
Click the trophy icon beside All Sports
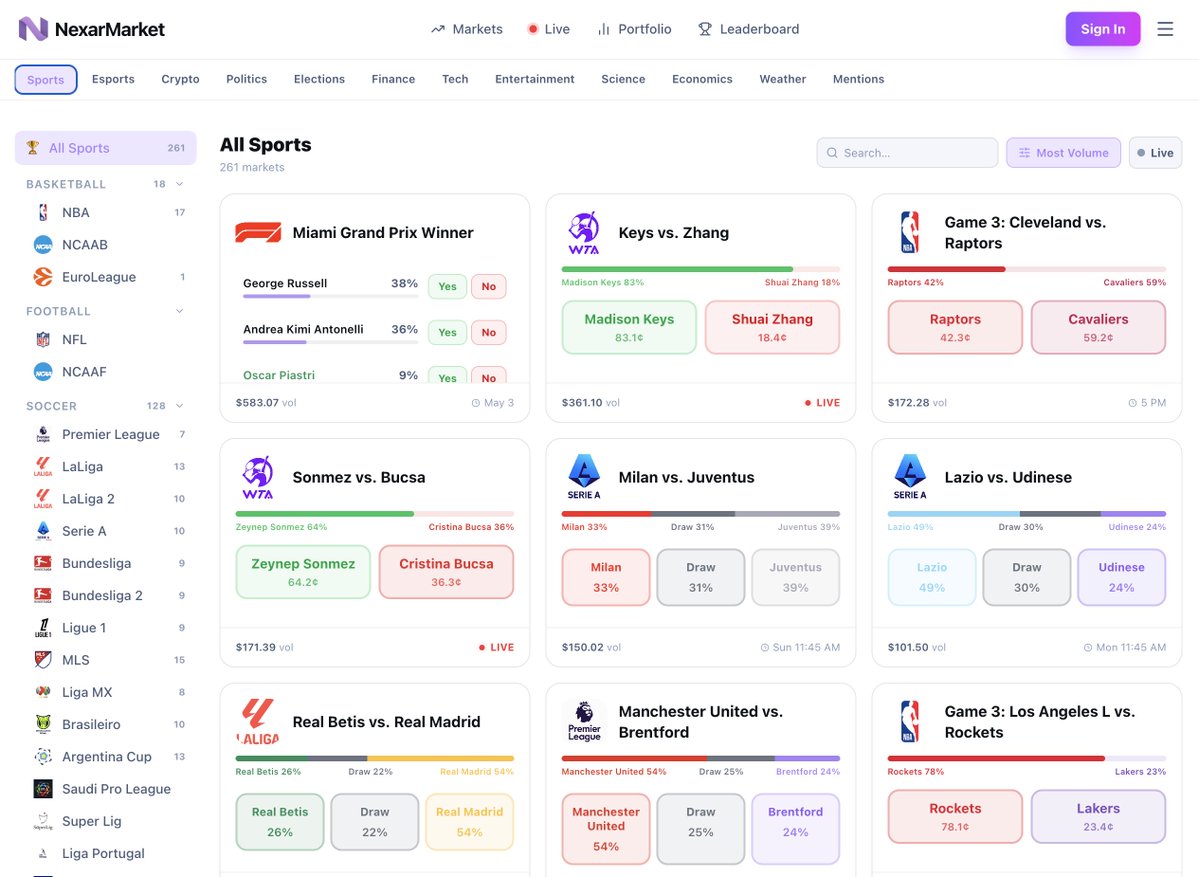pos(32,148)
